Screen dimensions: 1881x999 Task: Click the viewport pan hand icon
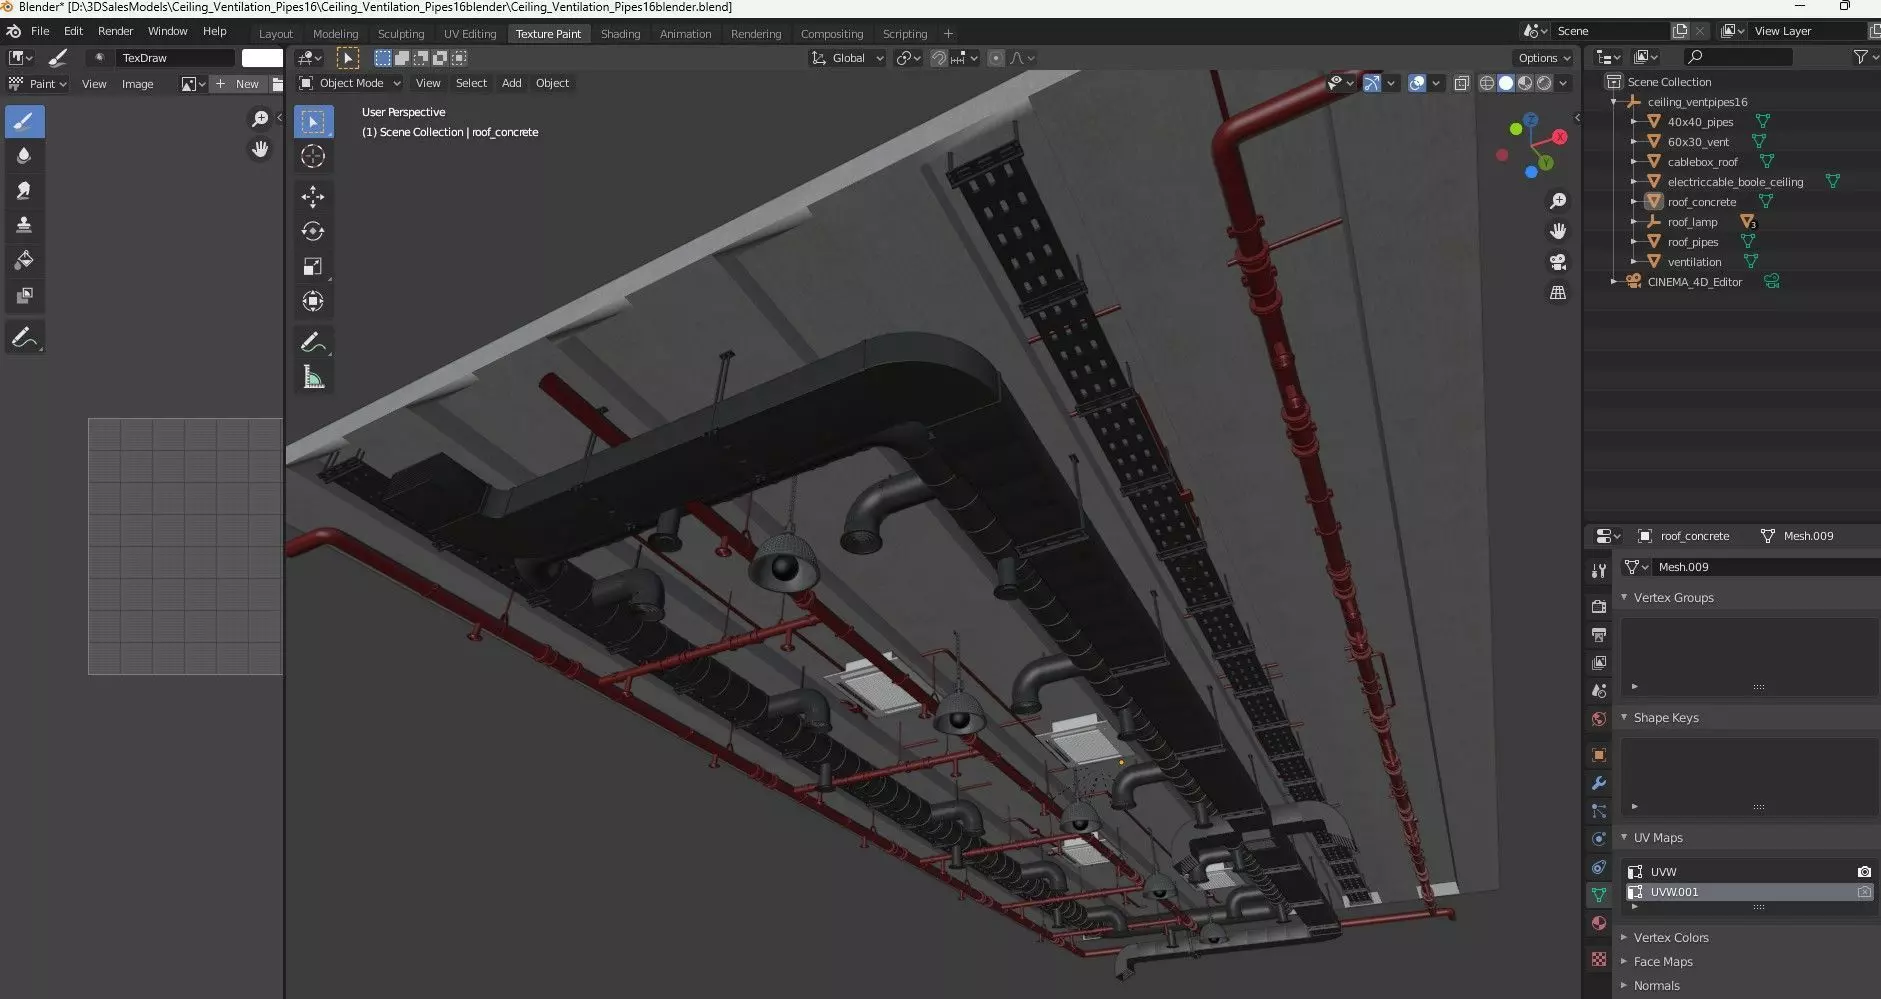pos(1558,231)
